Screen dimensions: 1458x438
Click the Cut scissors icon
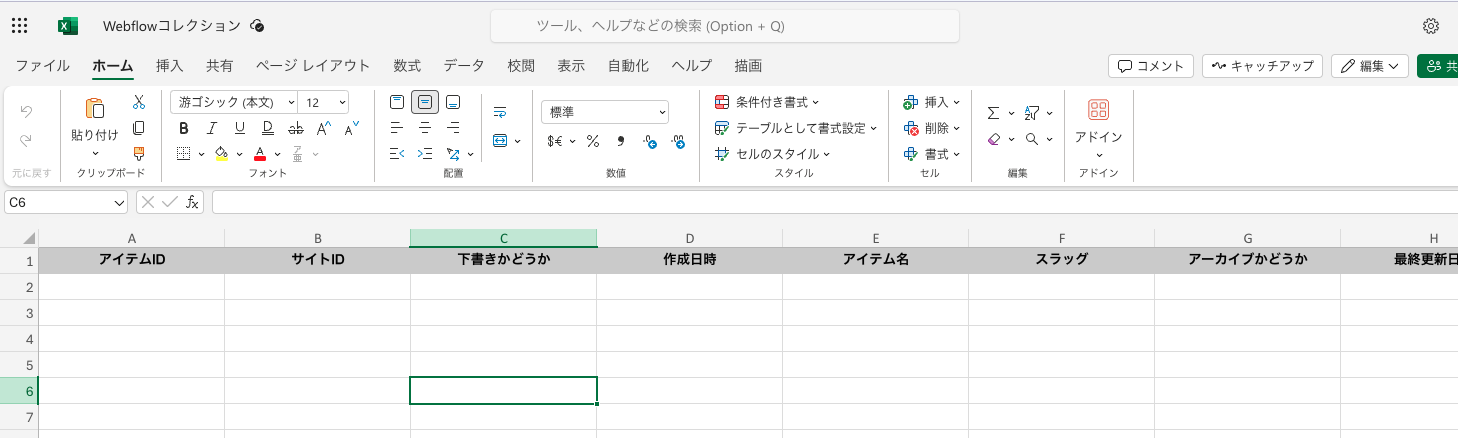click(x=139, y=102)
